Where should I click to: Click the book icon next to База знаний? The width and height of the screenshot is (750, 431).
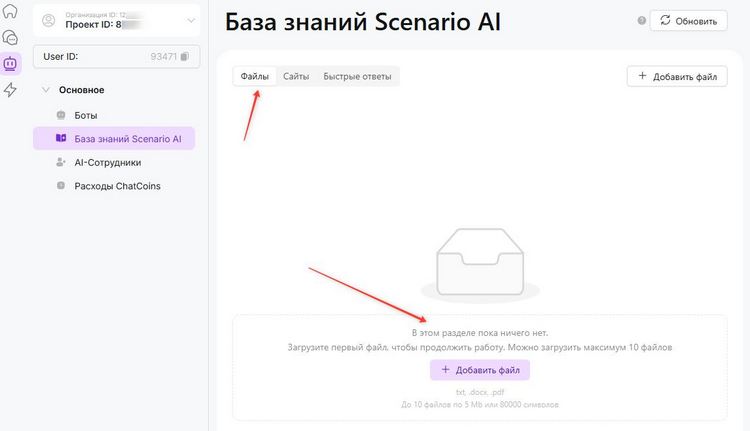(x=61, y=138)
